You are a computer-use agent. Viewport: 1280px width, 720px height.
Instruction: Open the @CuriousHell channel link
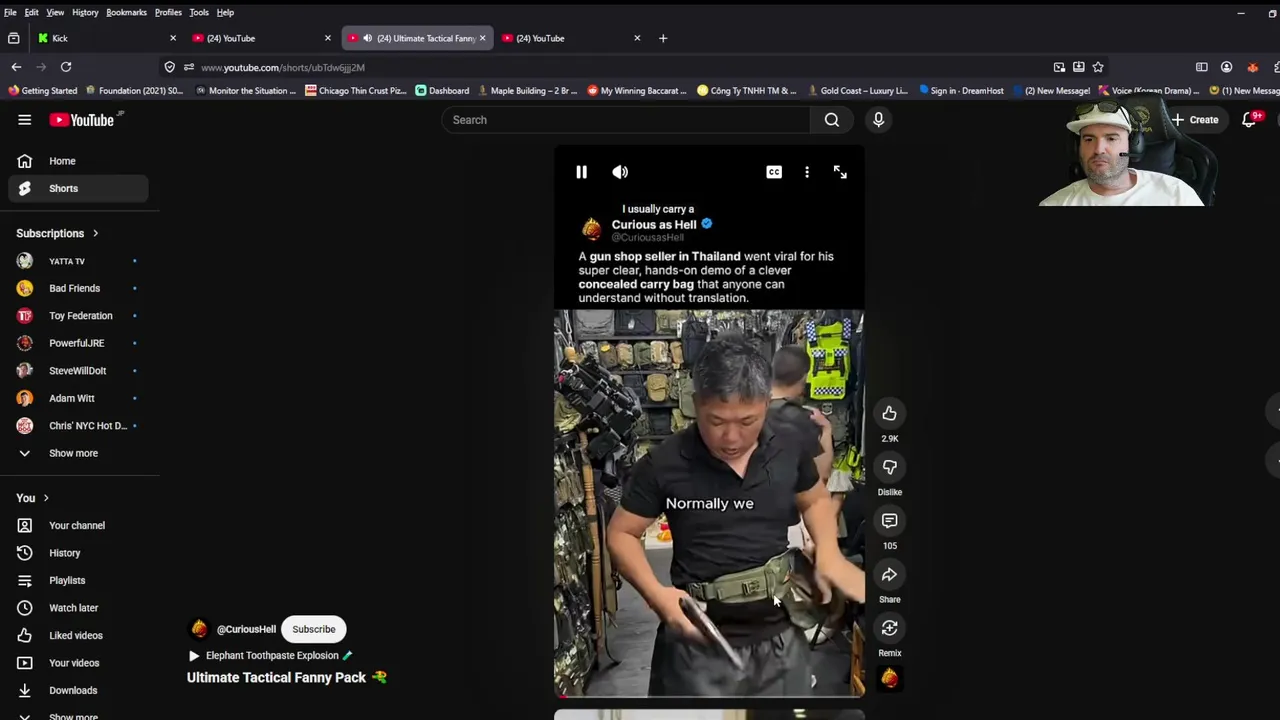[246, 629]
